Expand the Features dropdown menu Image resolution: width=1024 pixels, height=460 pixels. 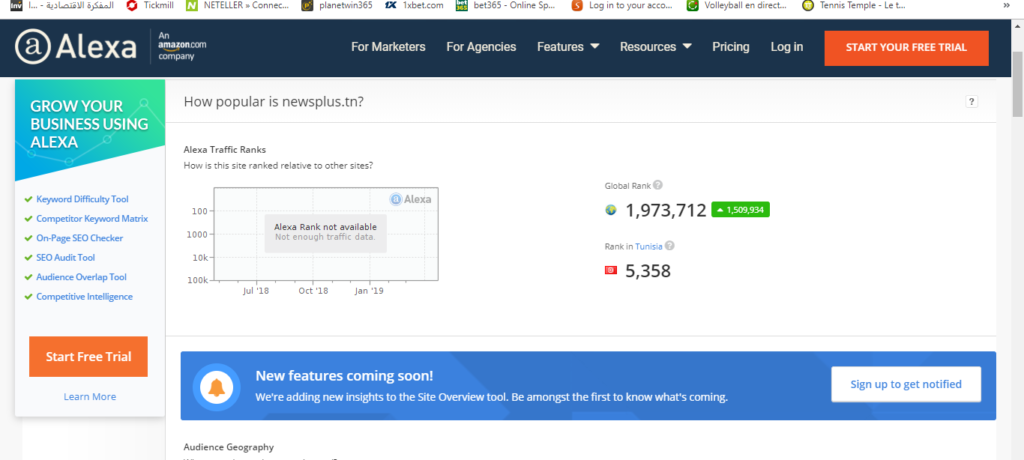[567, 47]
